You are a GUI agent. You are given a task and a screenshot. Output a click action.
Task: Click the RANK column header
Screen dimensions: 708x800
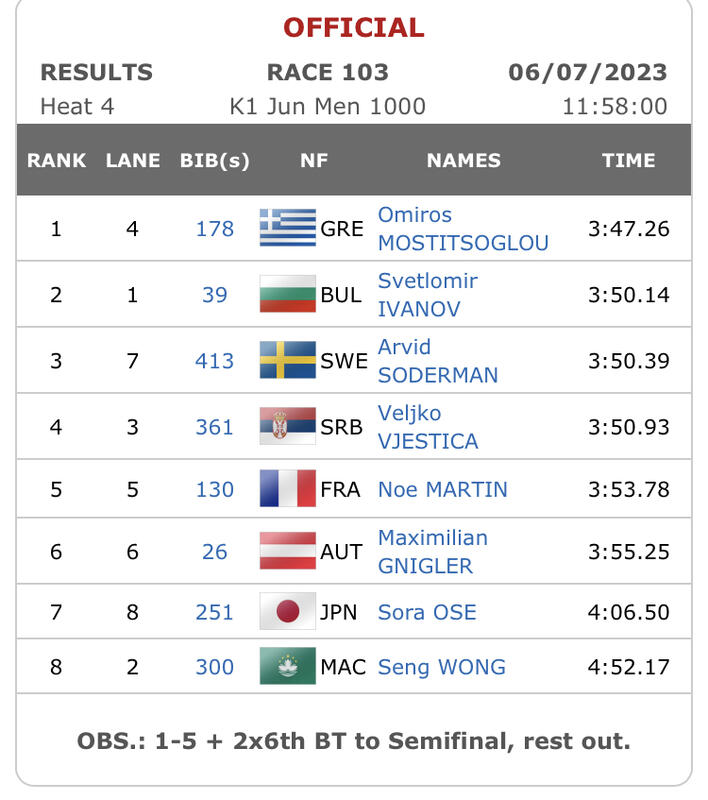56,160
